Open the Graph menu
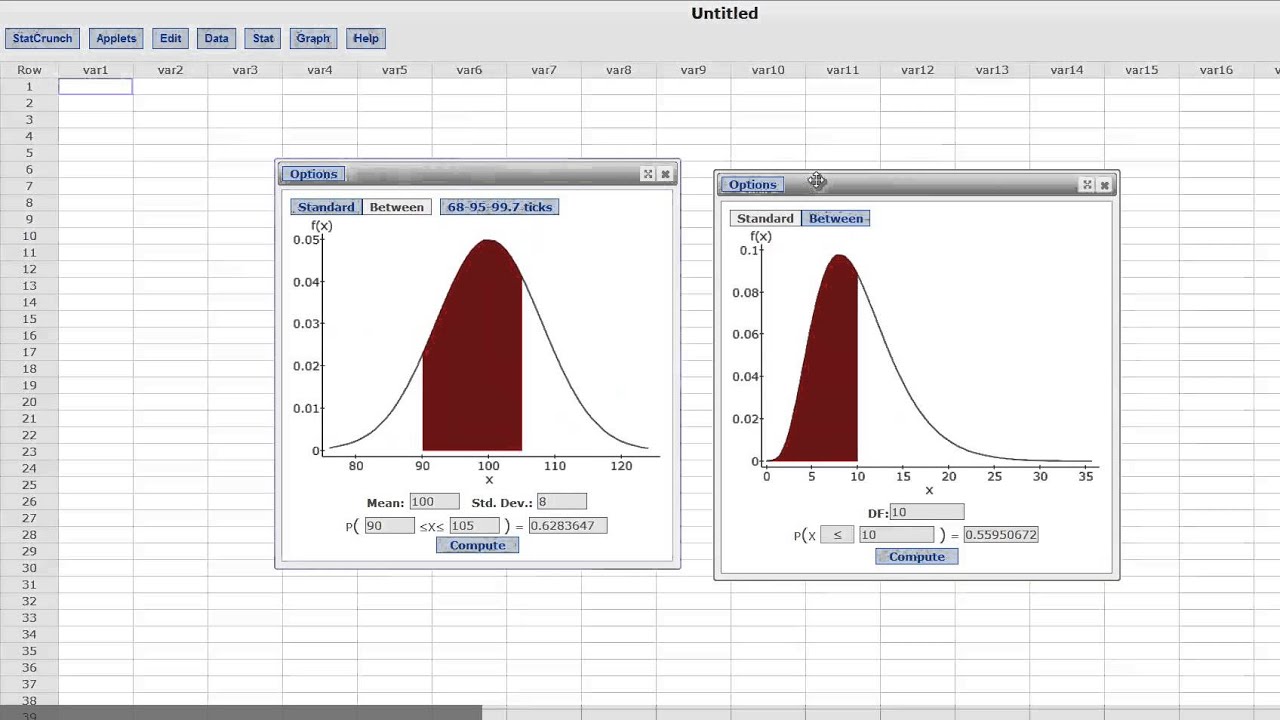1280x720 pixels. [313, 38]
